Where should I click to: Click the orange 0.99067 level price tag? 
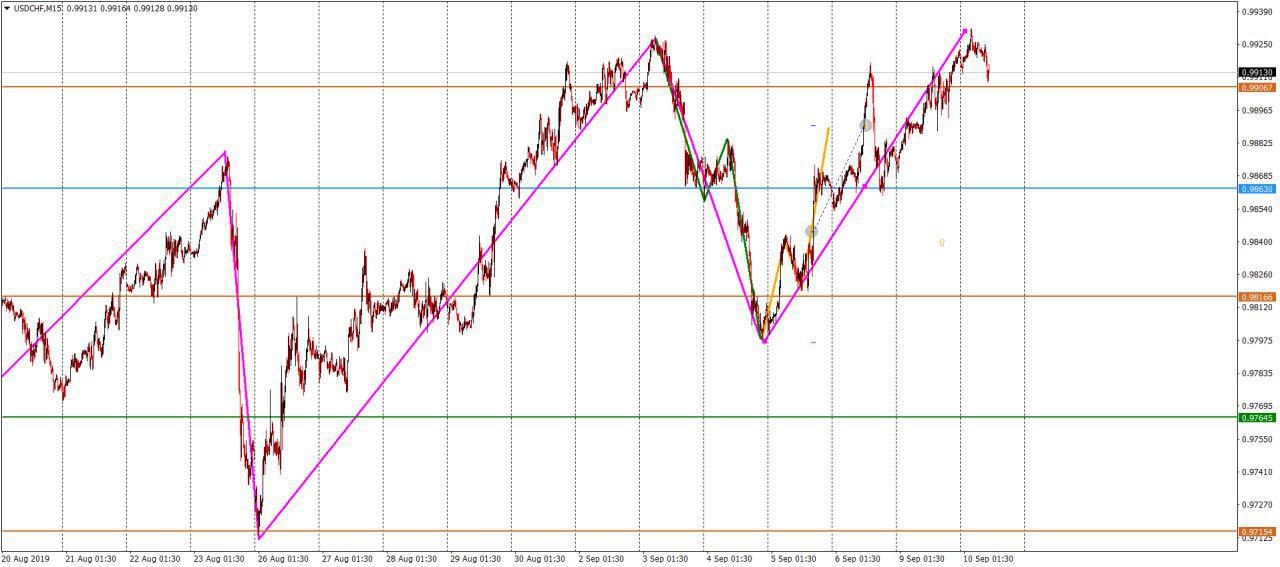1257,87
